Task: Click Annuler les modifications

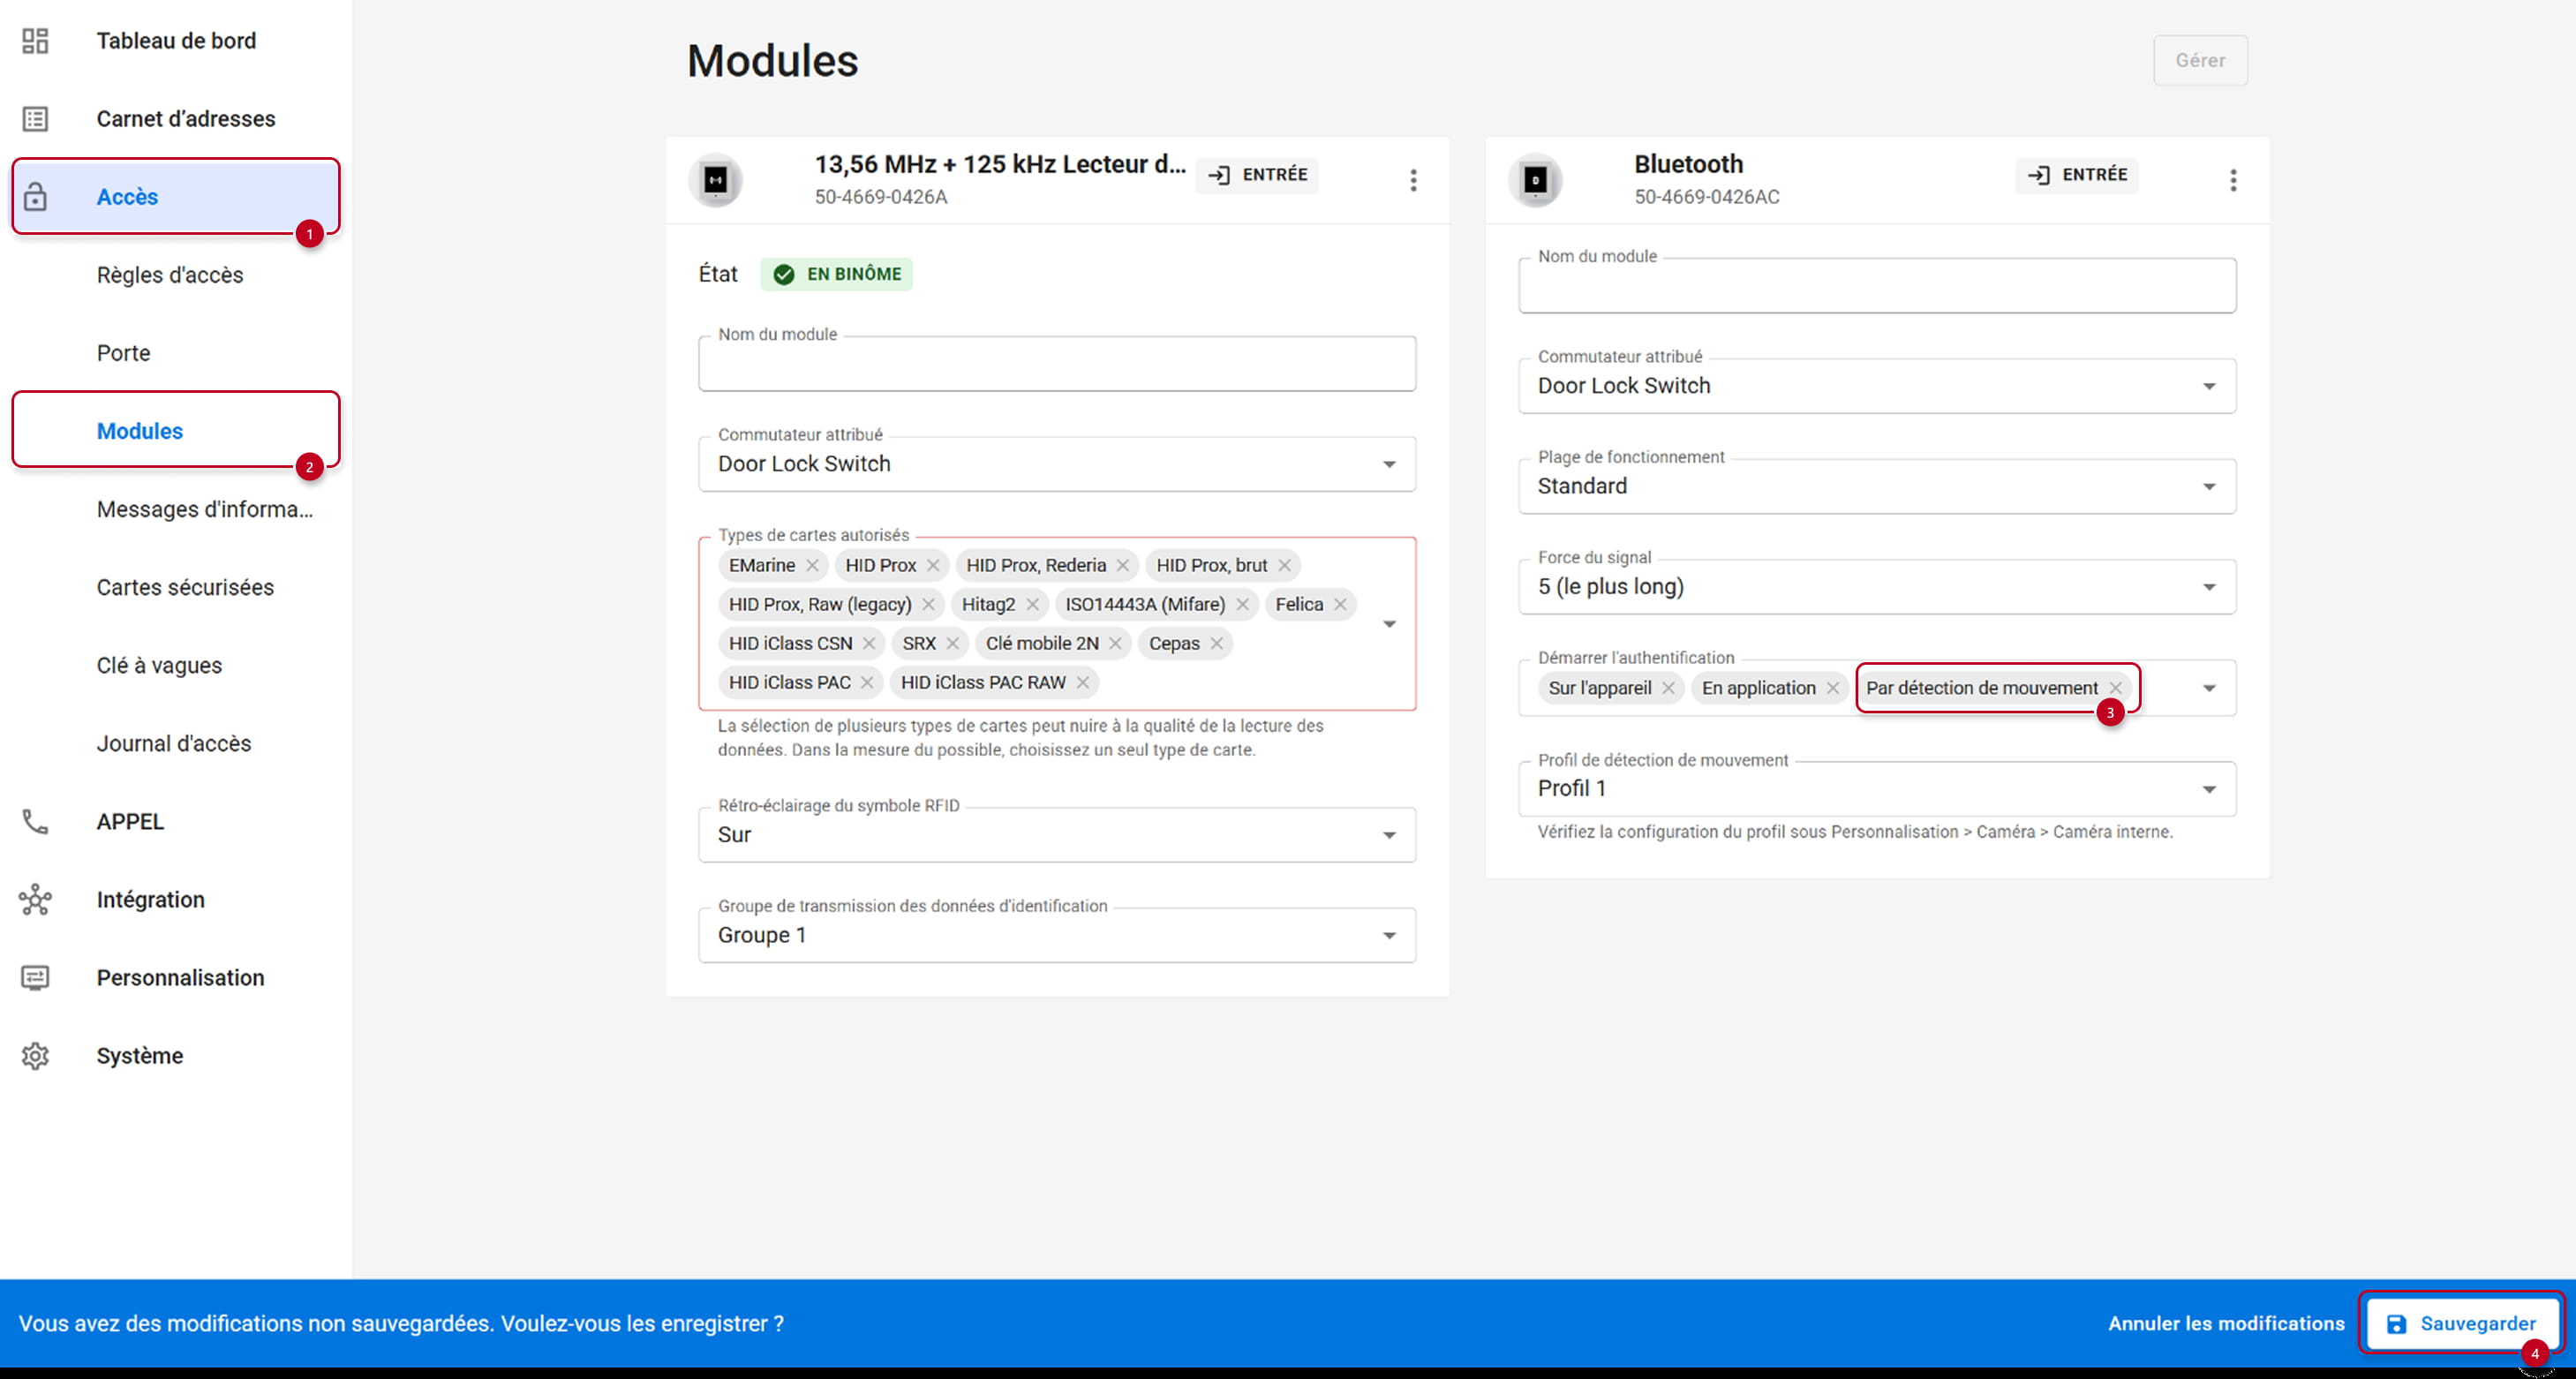Action: 2226,1323
